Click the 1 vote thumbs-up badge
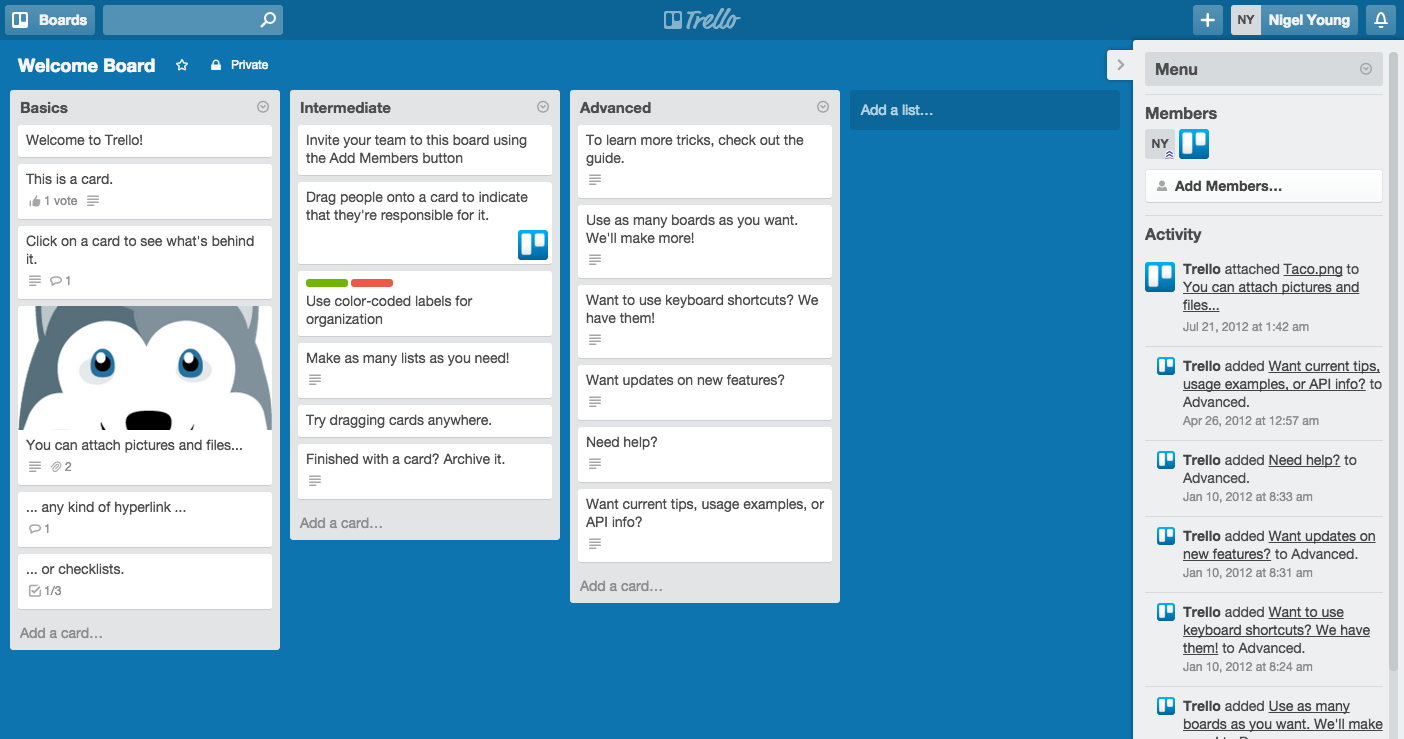 pos(53,201)
